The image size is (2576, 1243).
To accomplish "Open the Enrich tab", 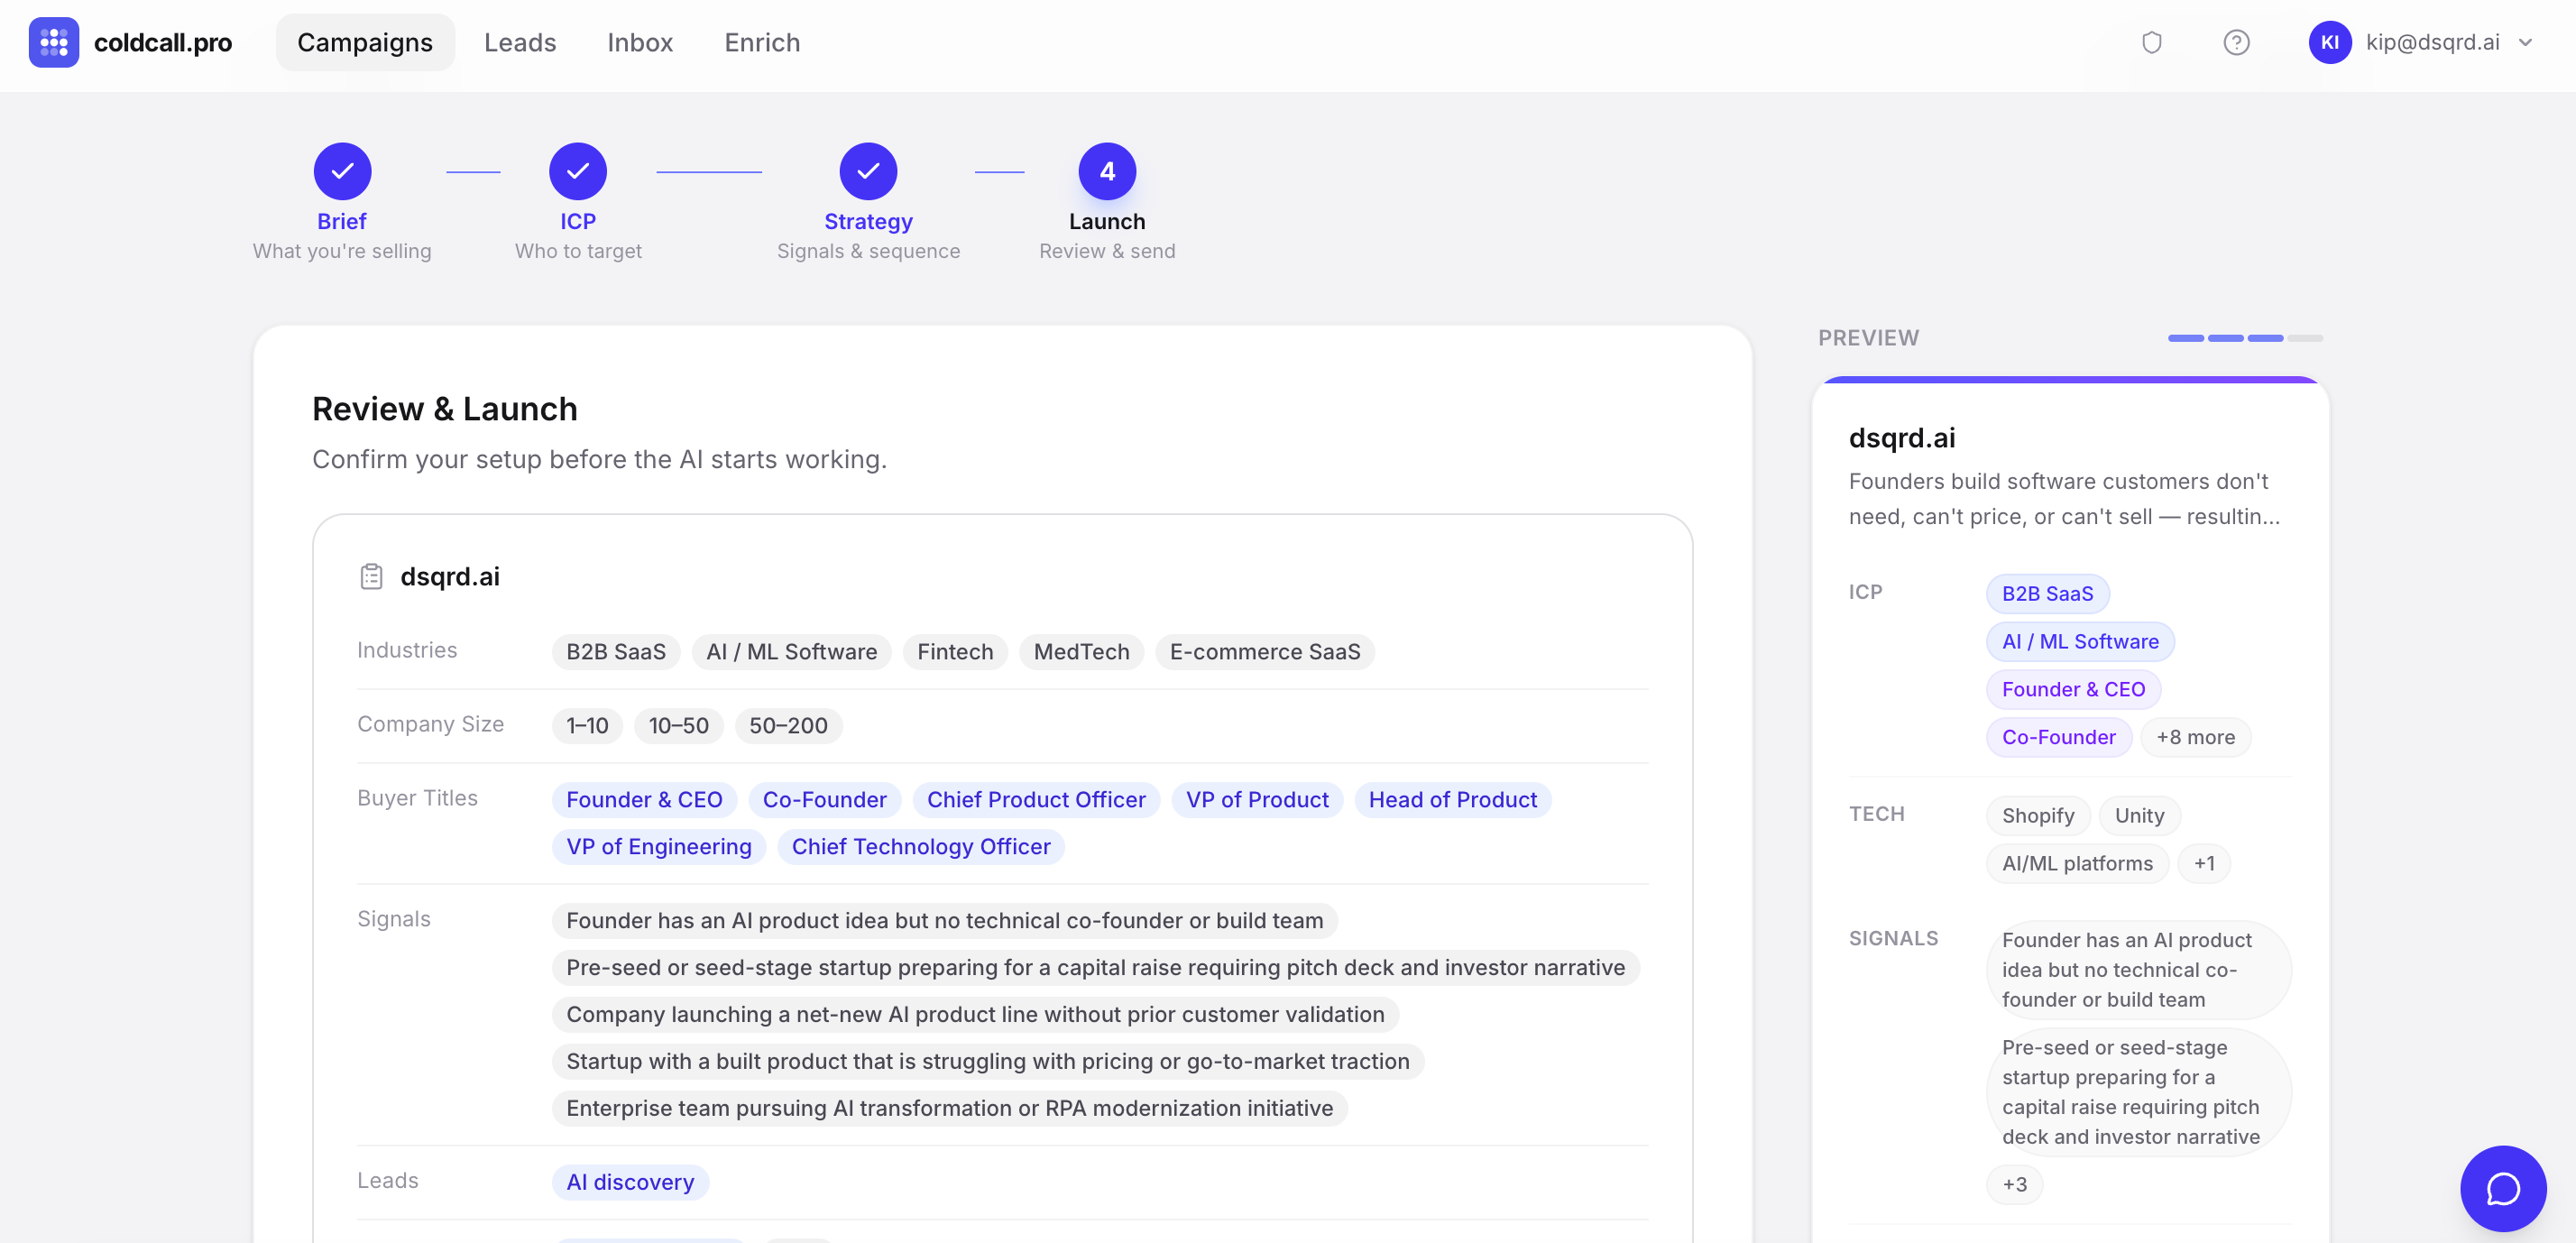I will click(761, 42).
